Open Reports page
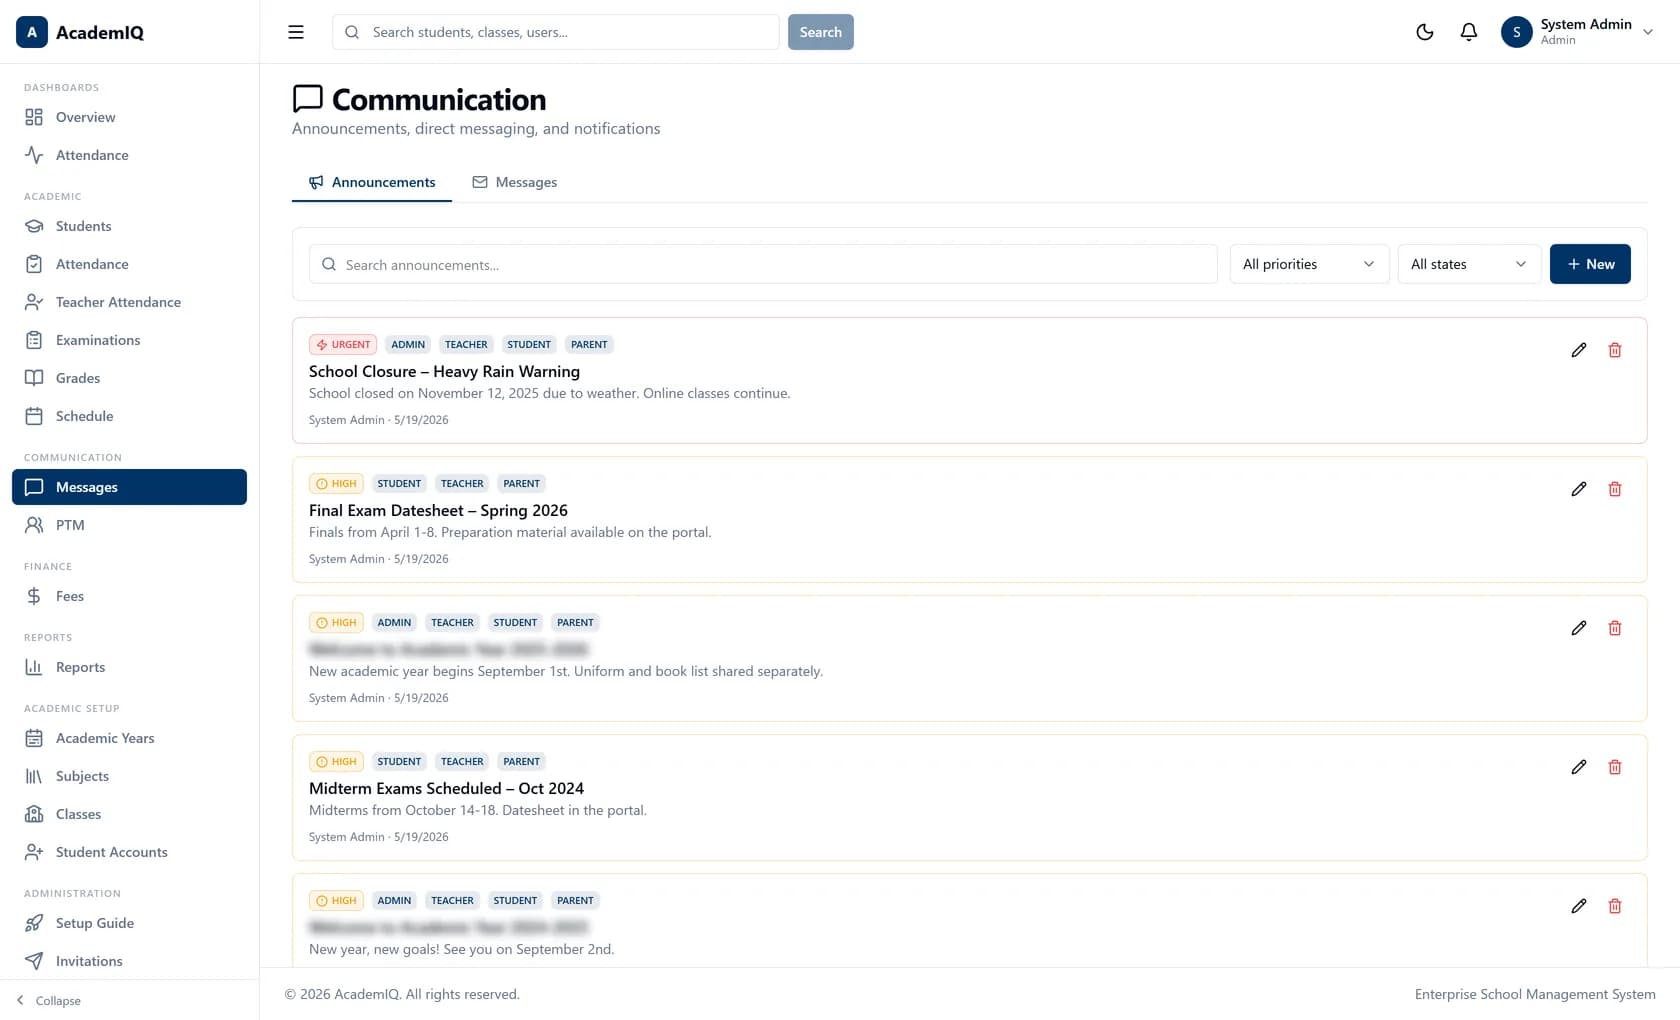The image size is (1680, 1020). [x=129, y=667]
